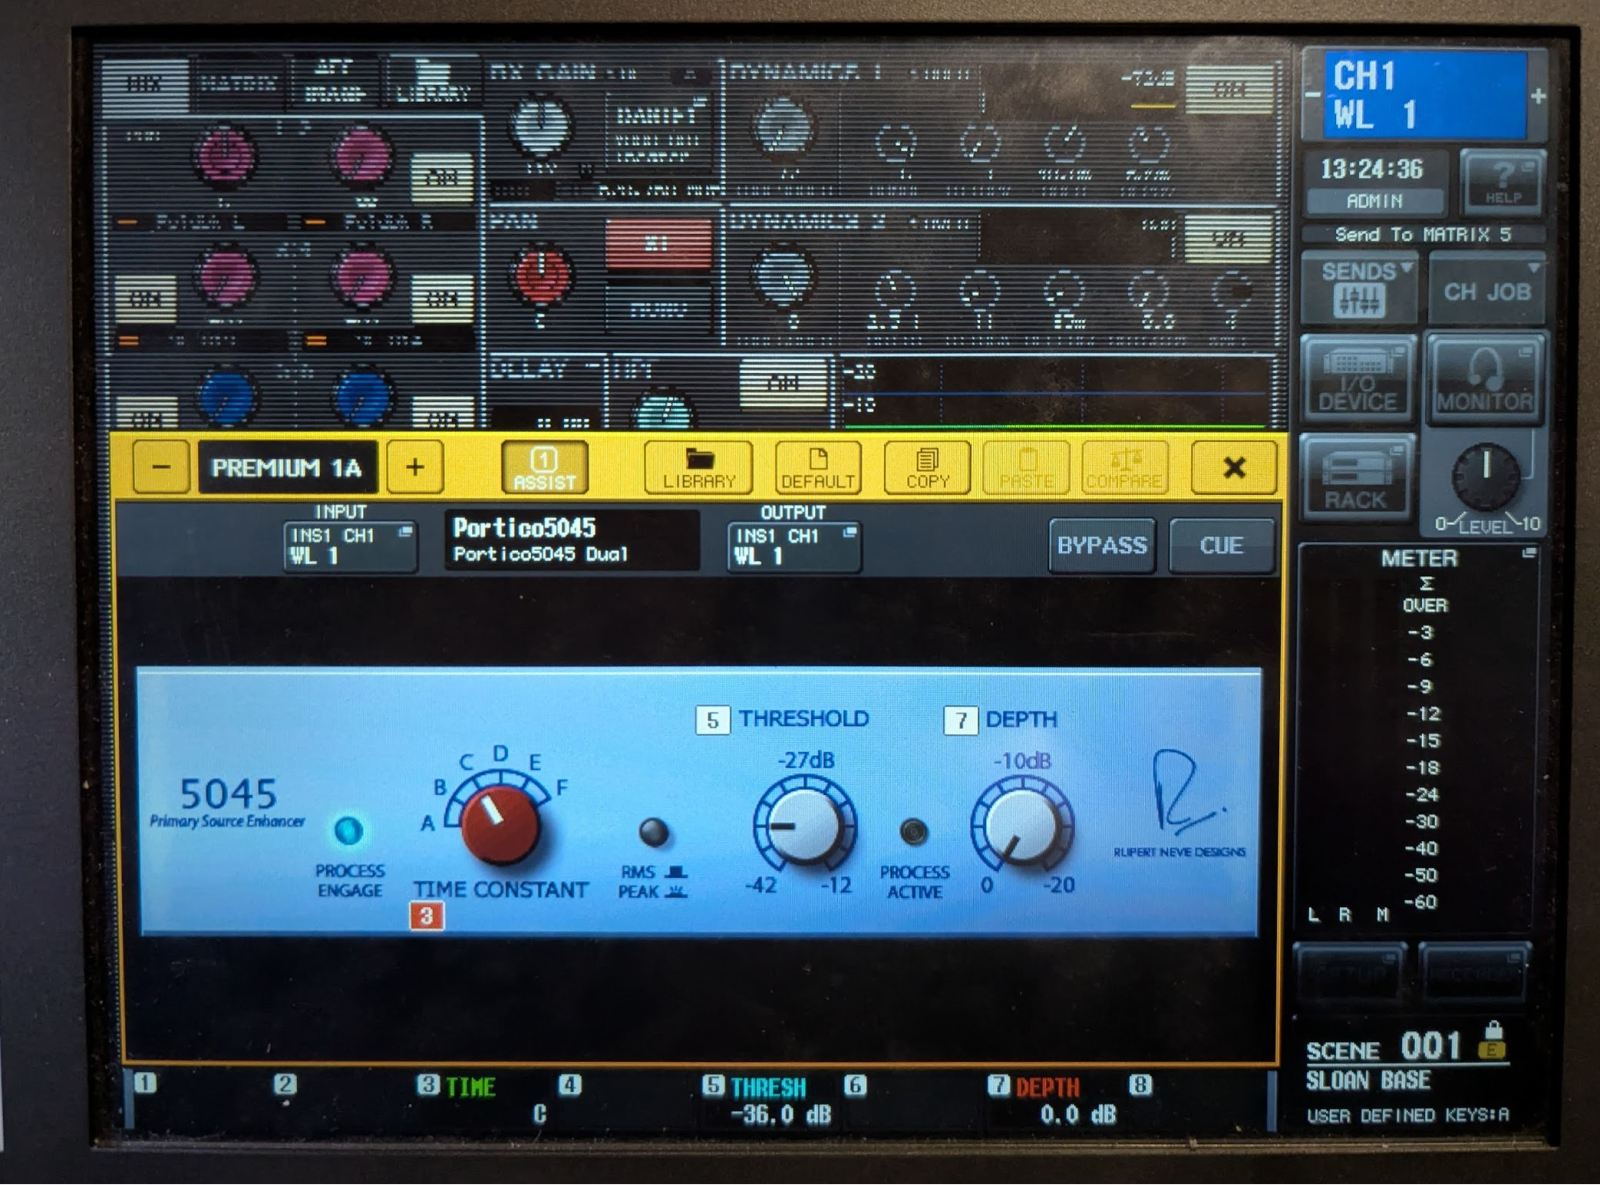Open the MONITOR screen

1485,381
